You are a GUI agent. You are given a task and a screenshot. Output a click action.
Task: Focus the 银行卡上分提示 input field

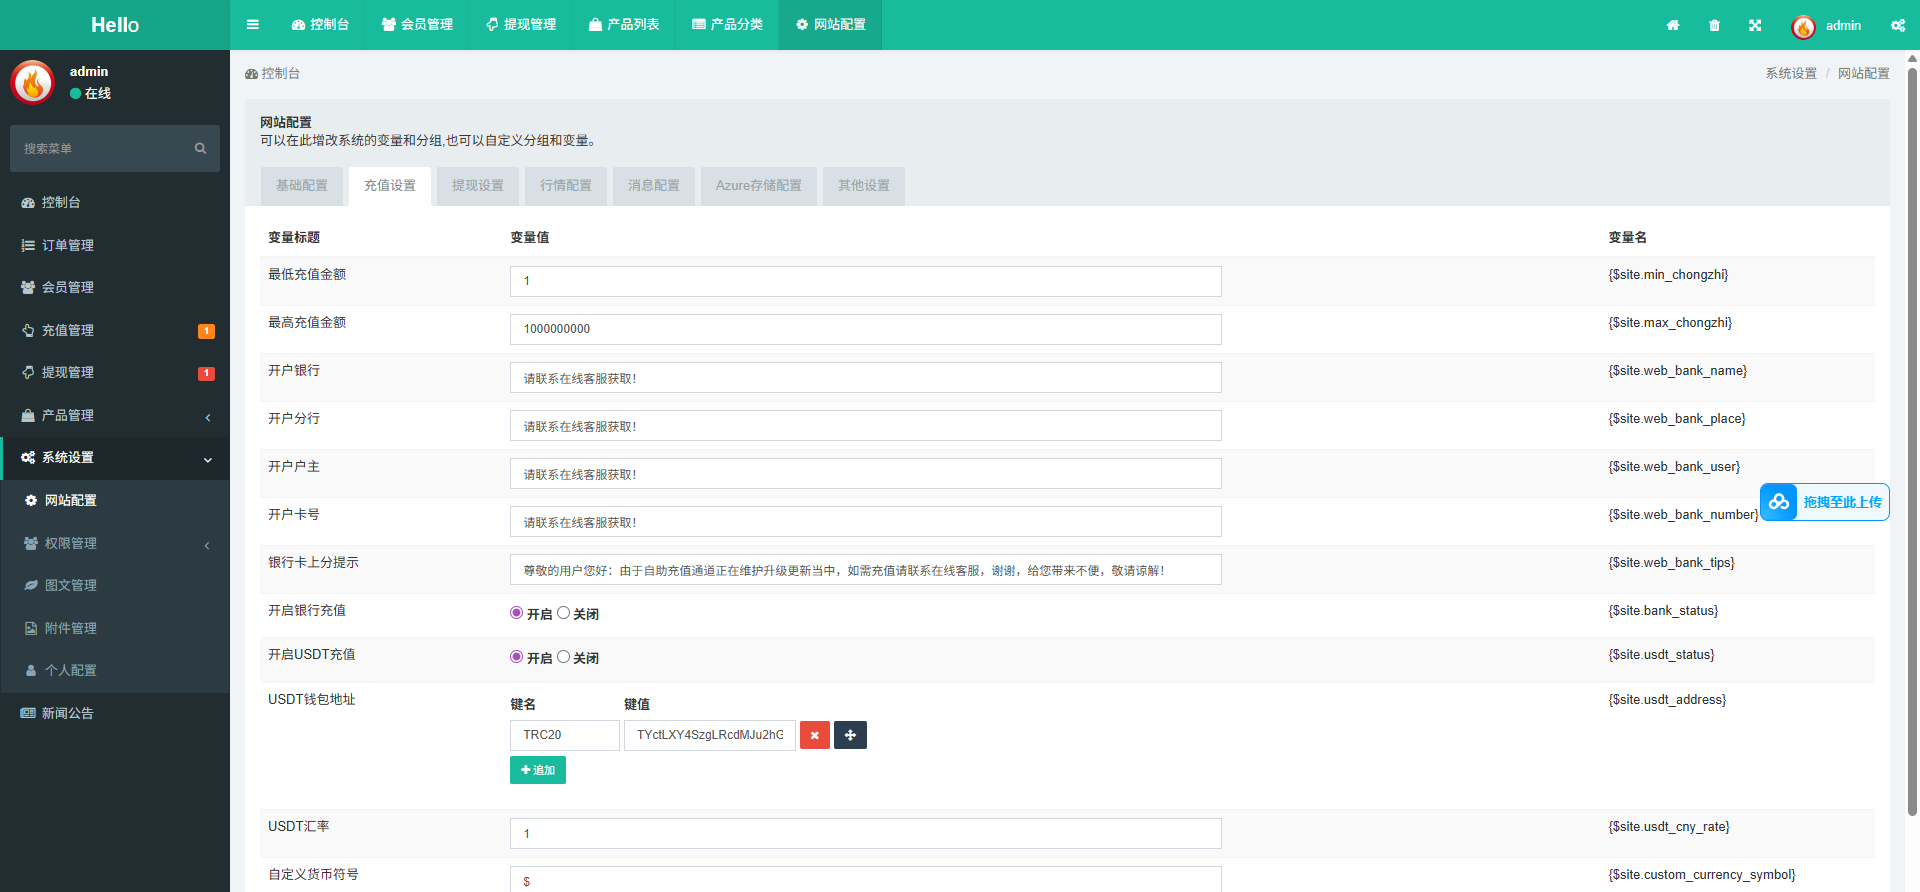[x=866, y=570]
